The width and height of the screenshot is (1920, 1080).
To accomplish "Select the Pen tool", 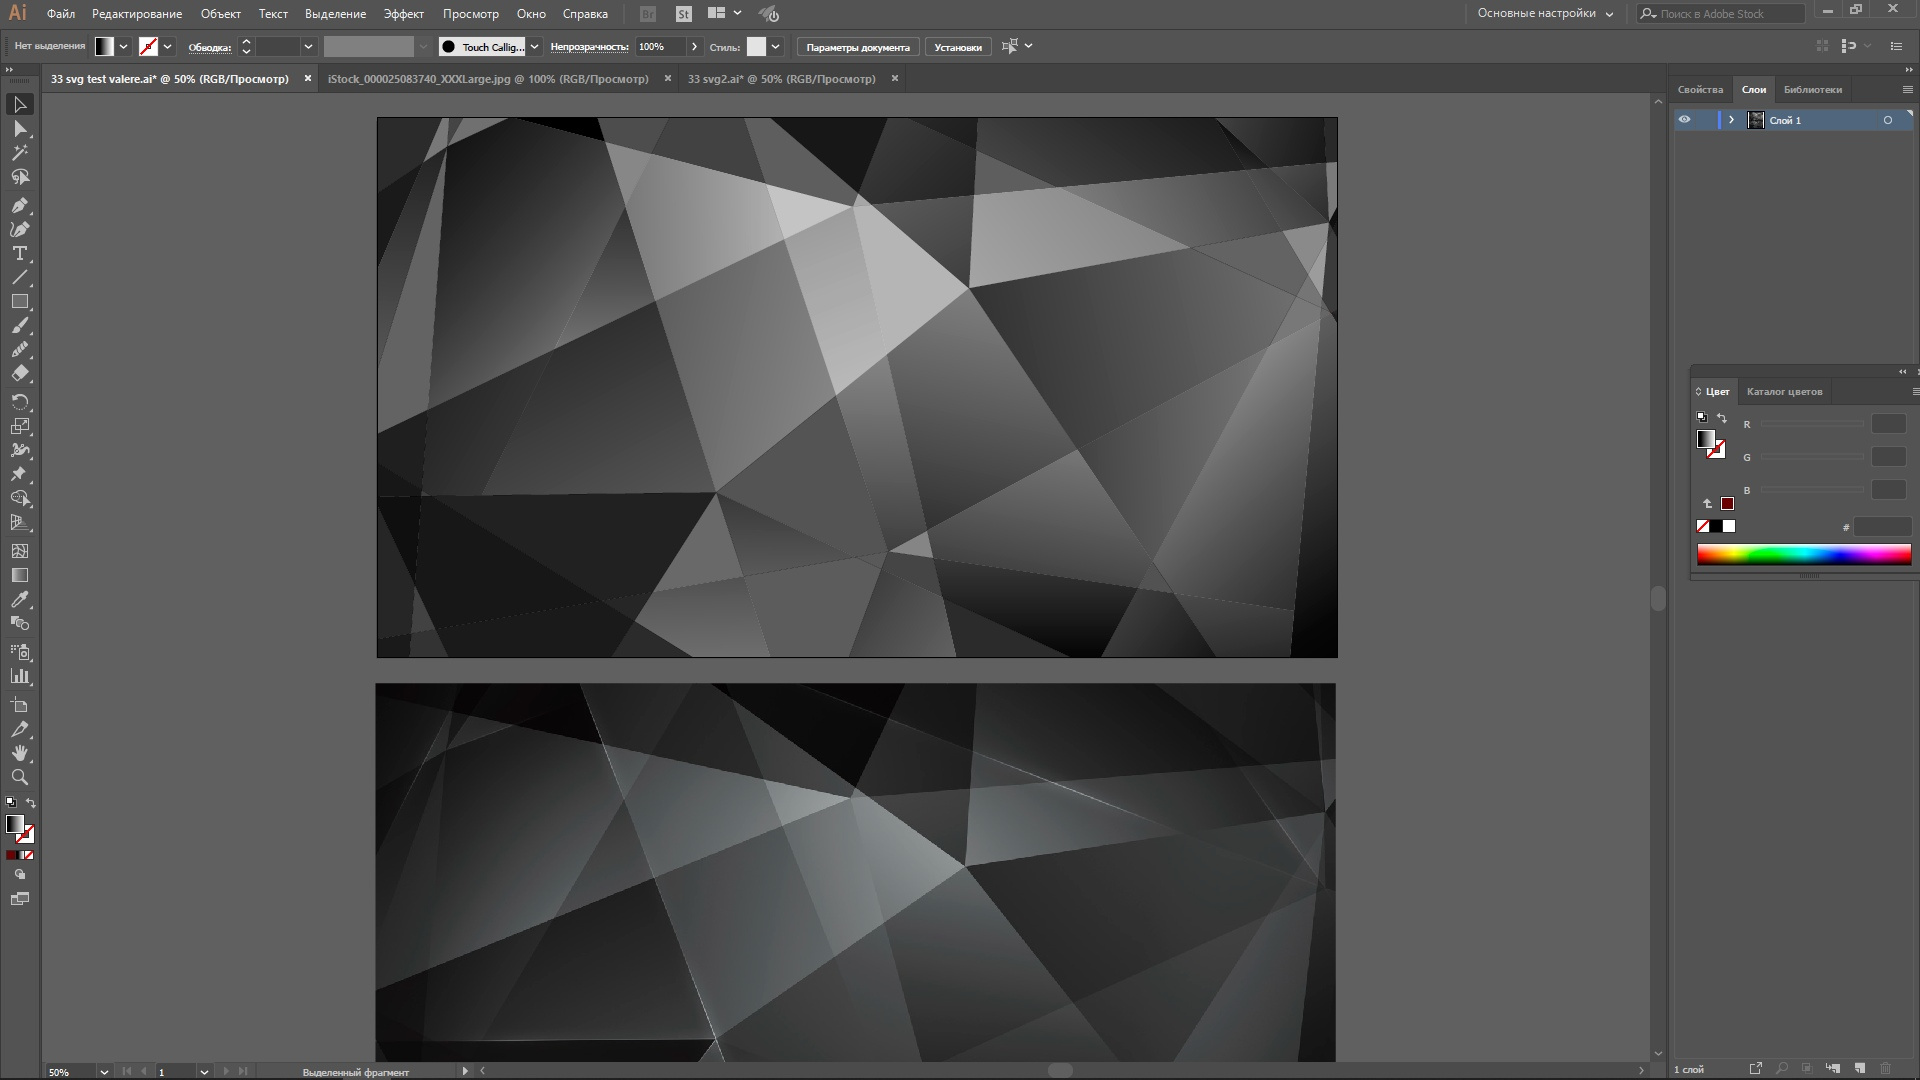I will coord(20,205).
